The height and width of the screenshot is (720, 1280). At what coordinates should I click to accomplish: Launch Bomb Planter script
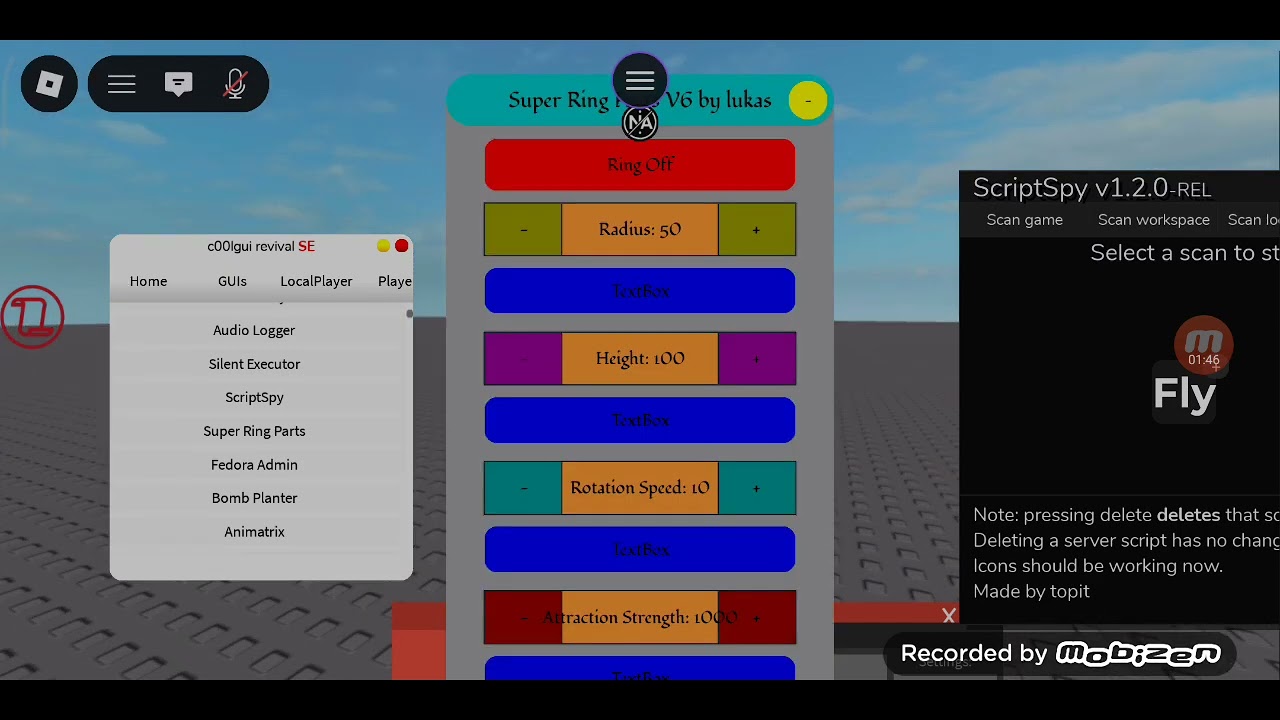point(254,498)
